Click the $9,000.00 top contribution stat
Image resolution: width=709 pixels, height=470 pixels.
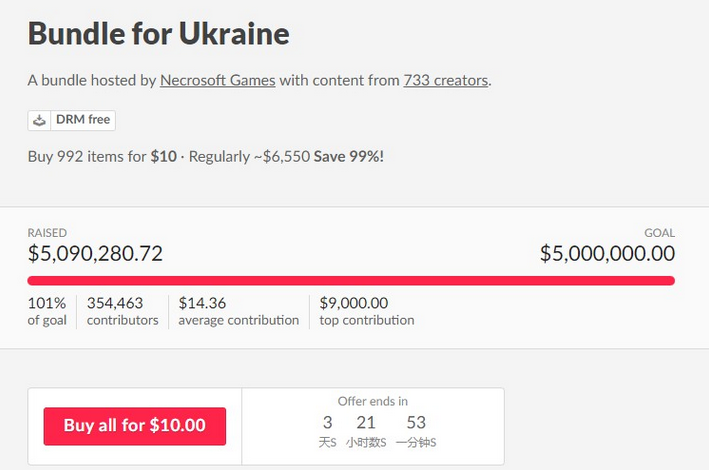pos(367,311)
